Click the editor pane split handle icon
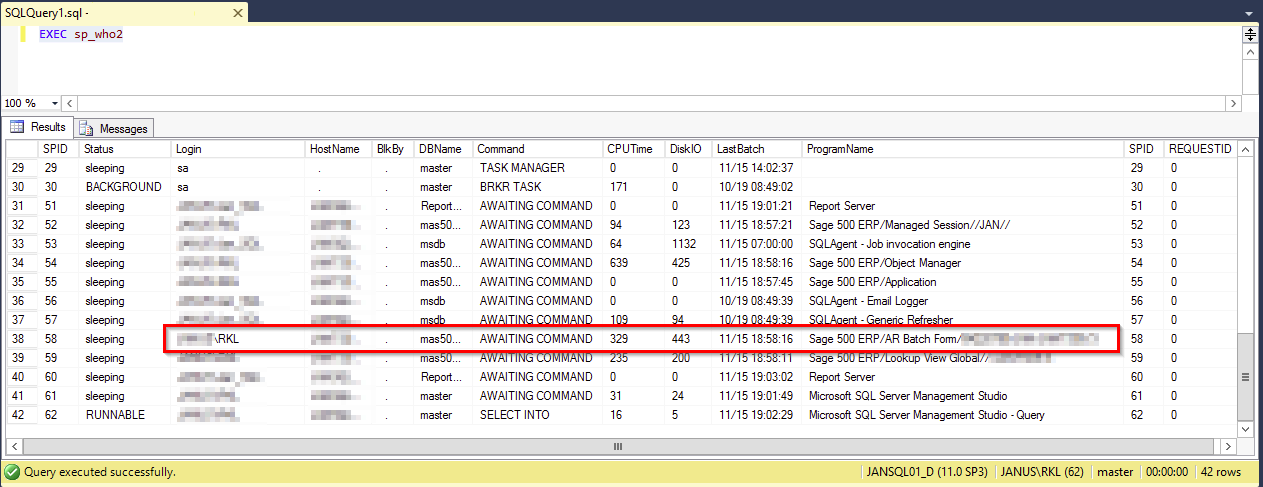 (x=1250, y=34)
